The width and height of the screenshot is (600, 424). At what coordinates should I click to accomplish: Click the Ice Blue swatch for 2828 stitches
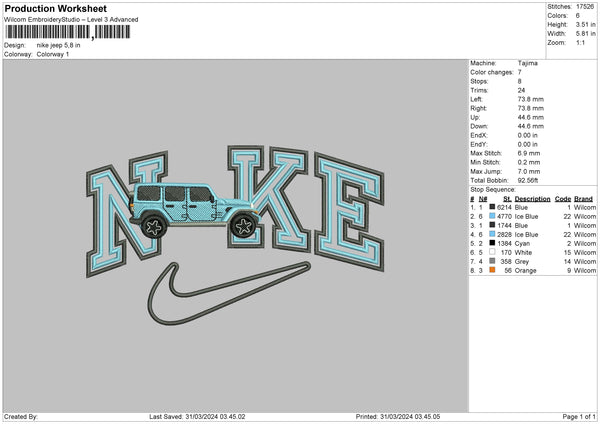(492, 234)
